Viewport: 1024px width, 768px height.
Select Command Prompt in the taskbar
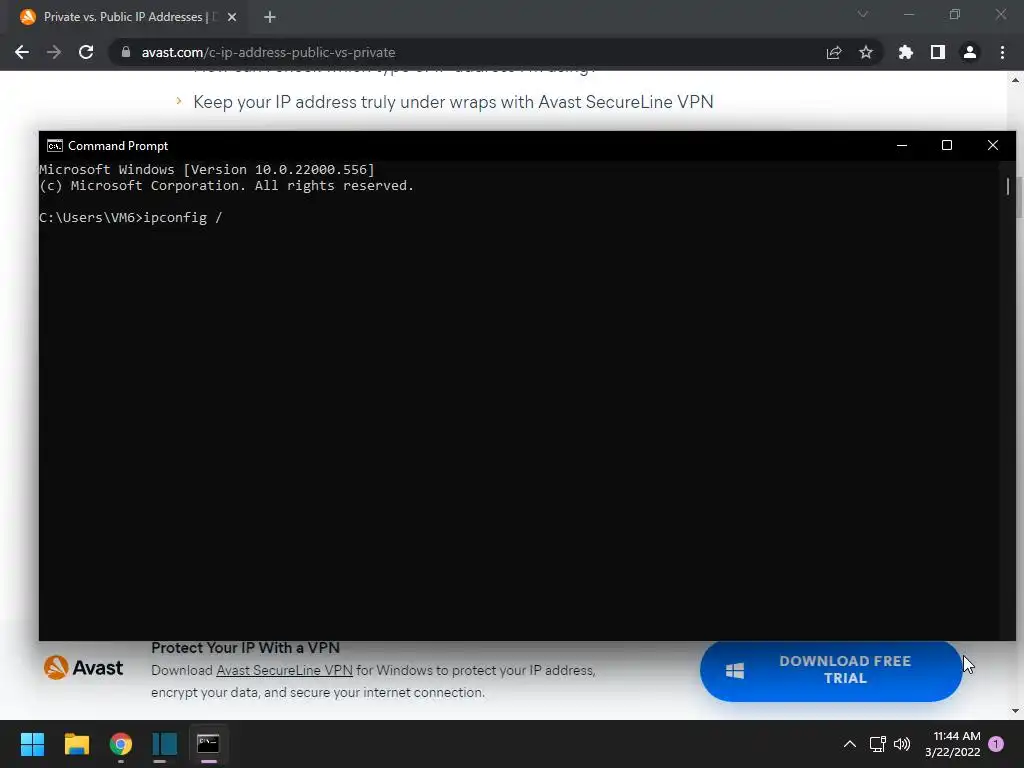[x=208, y=744]
